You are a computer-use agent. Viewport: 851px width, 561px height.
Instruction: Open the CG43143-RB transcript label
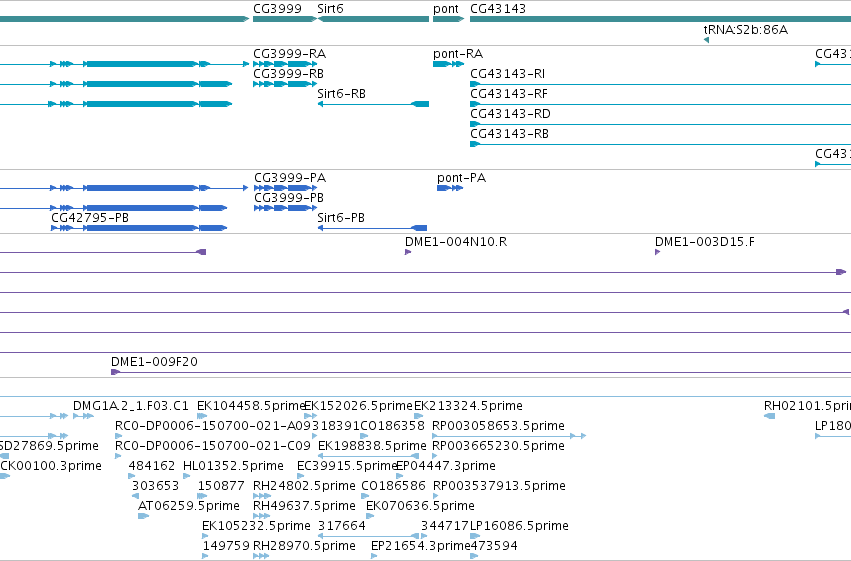click(510, 134)
